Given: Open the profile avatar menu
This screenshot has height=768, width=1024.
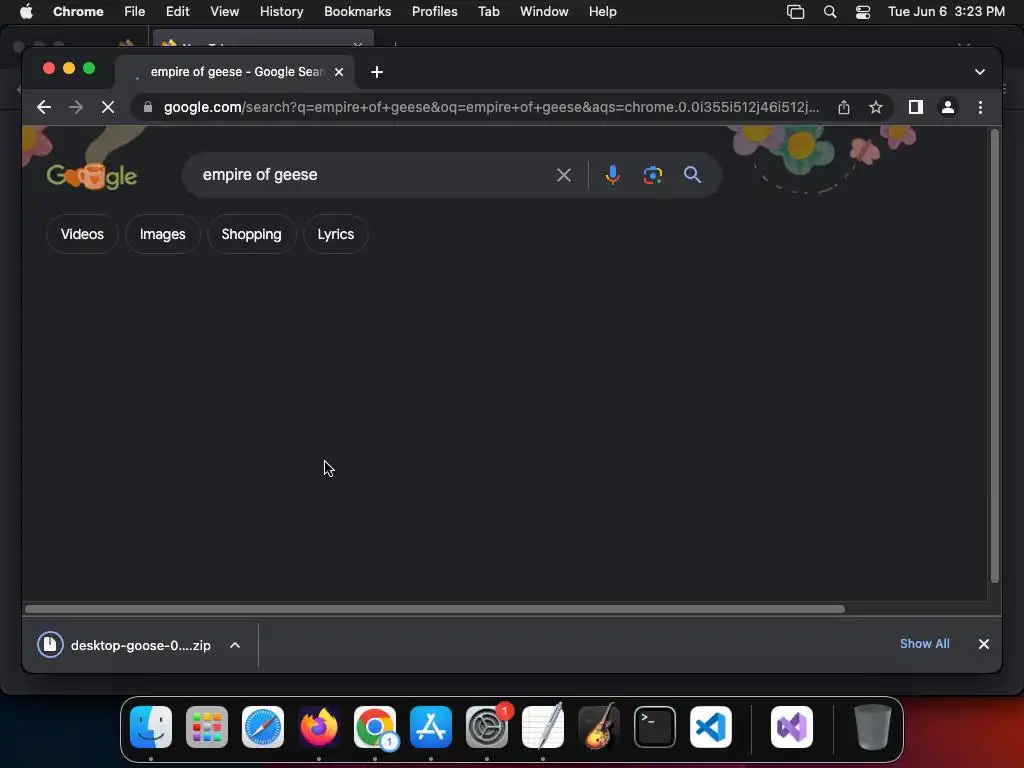Looking at the screenshot, I should (948, 107).
